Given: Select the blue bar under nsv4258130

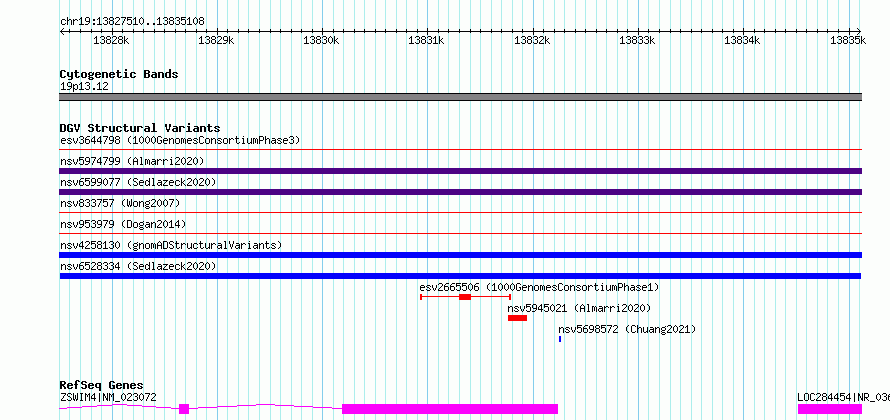Looking at the screenshot, I should (460, 255).
